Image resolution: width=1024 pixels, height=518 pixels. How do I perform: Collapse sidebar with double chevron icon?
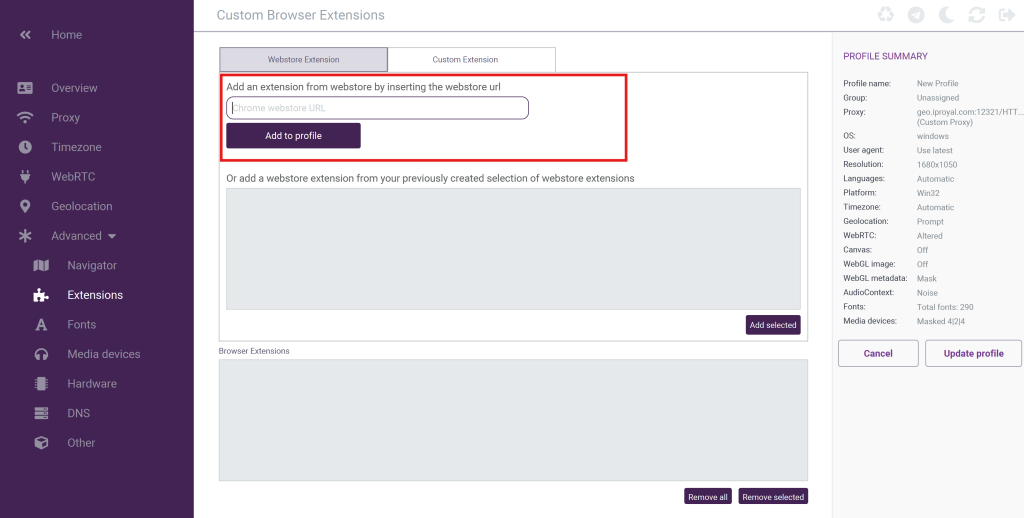[x=26, y=35]
